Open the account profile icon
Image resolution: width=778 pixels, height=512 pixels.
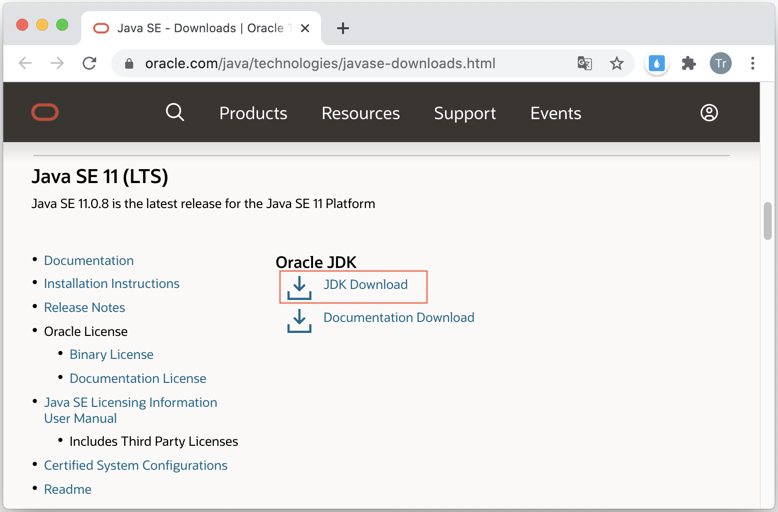pos(709,113)
